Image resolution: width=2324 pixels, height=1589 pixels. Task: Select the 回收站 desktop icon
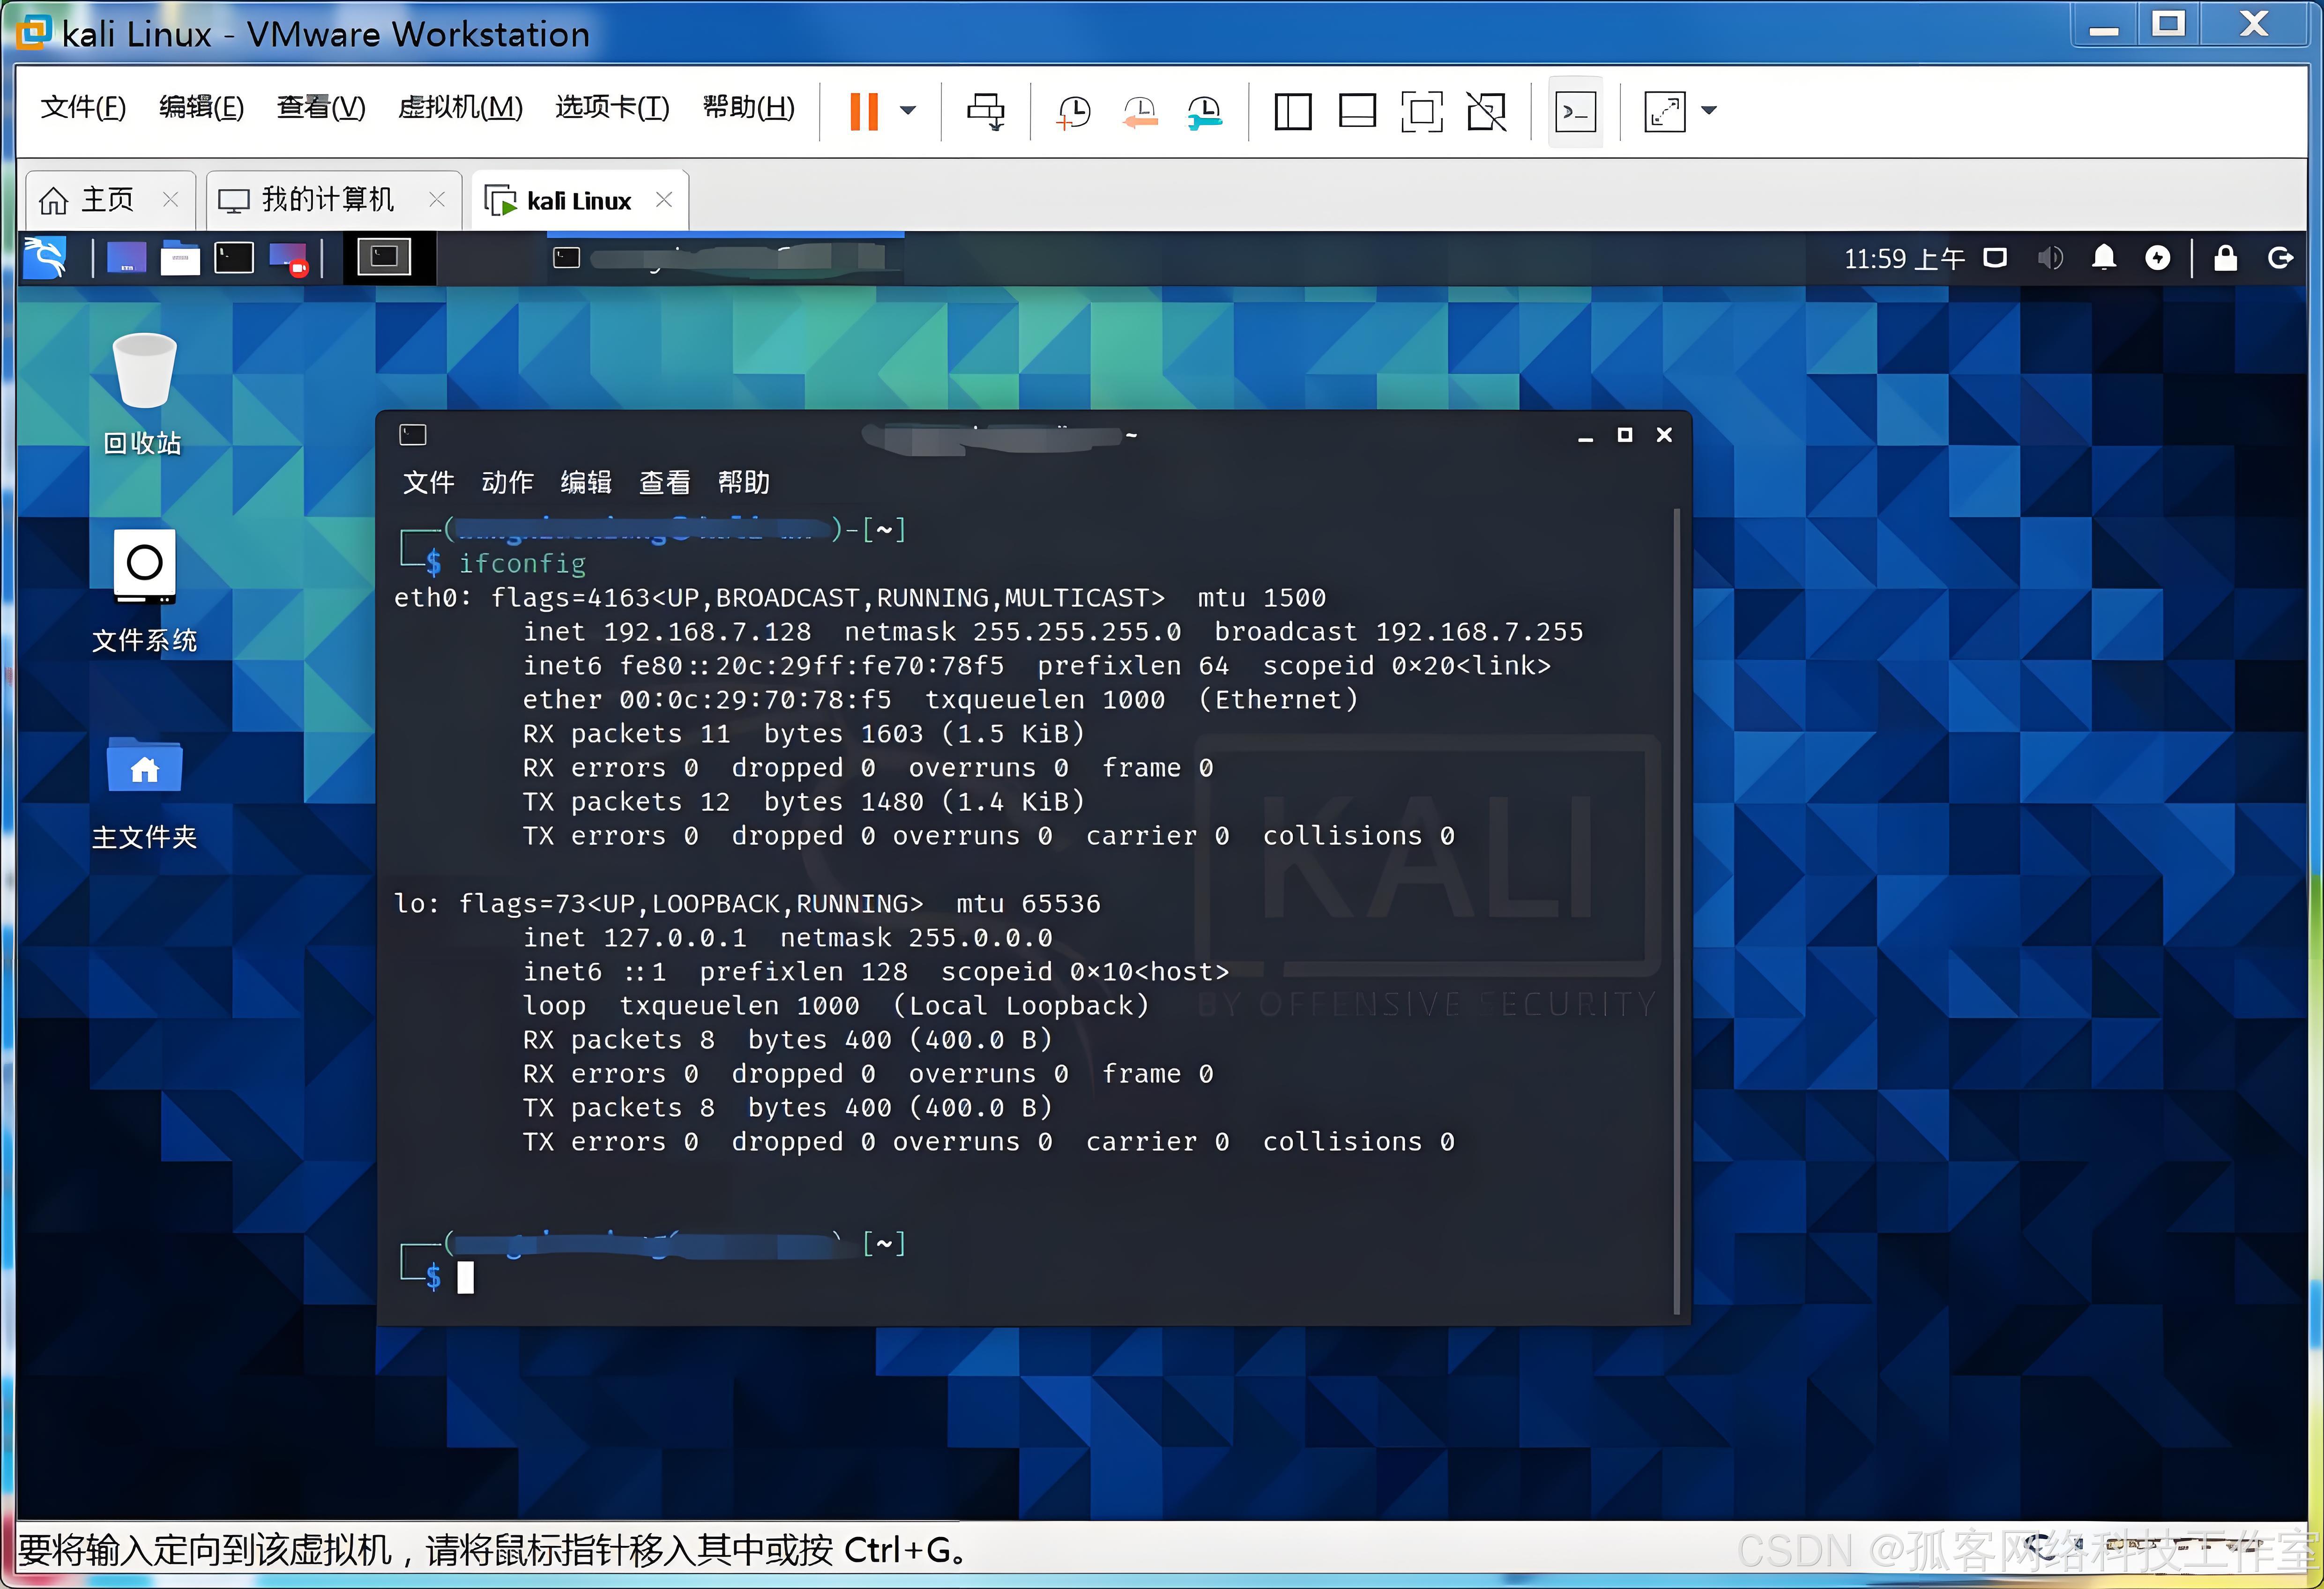pyautogui.click(x=144, y=394)
